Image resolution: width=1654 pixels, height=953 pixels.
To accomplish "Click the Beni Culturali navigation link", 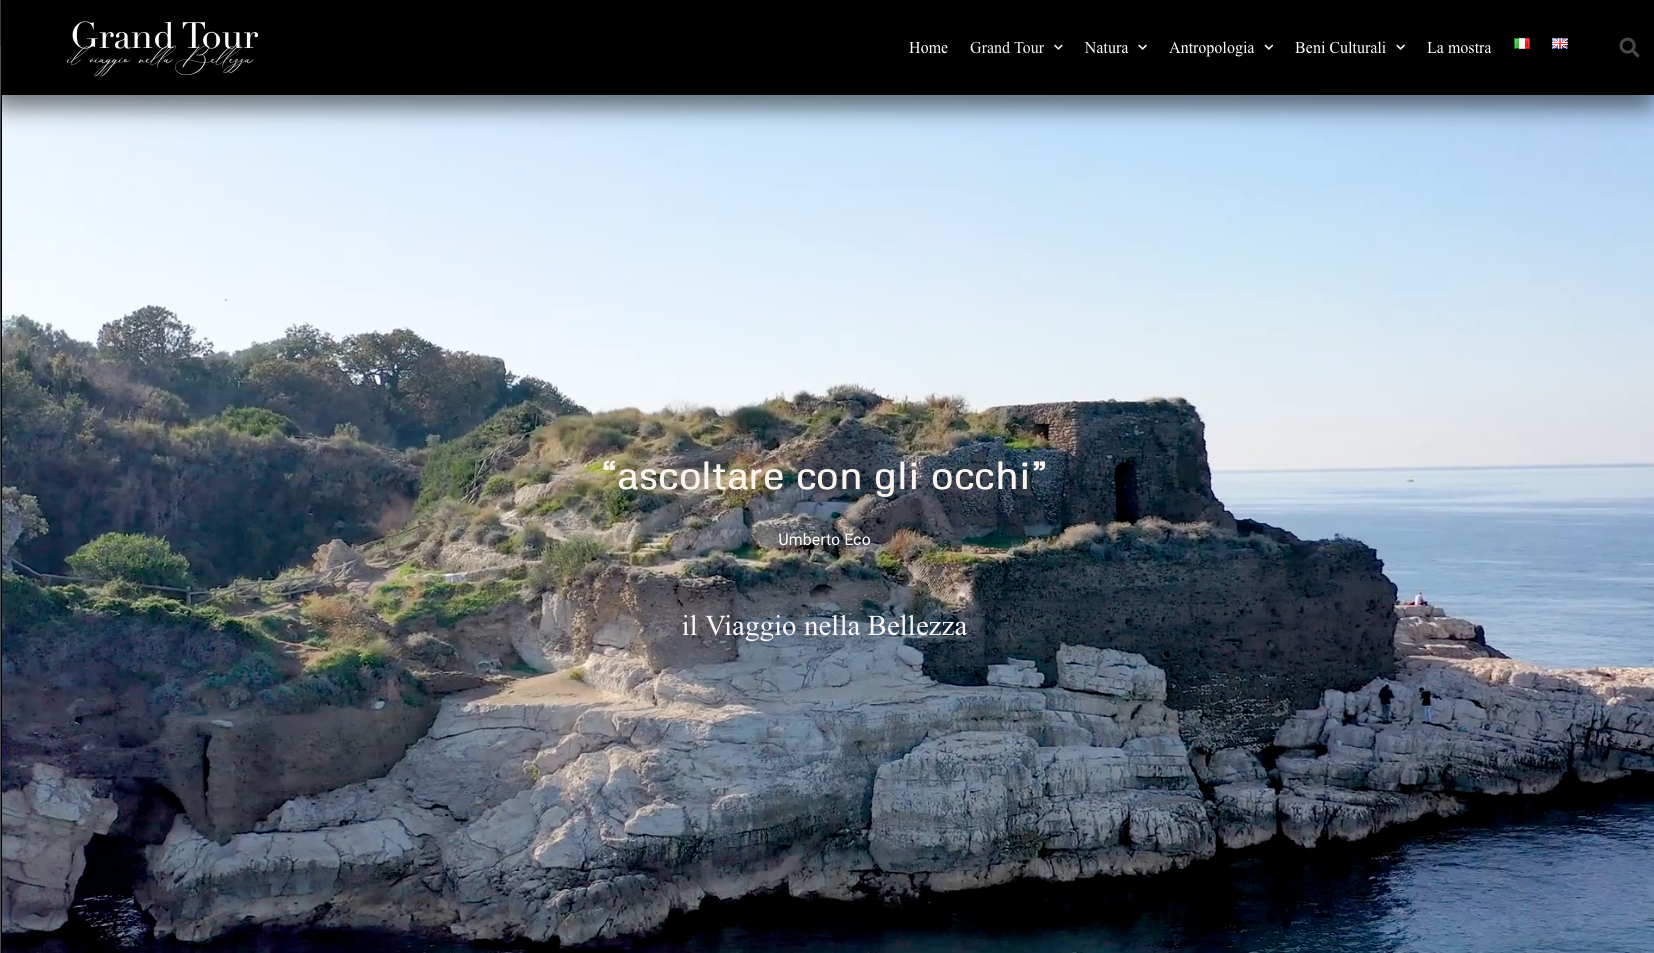I will (1340, 47).
